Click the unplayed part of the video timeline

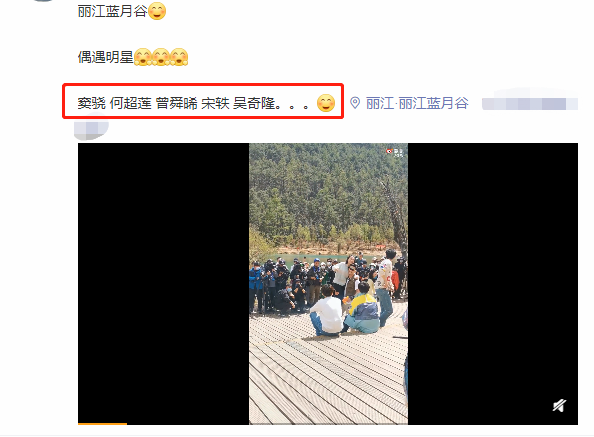[352, 424]
